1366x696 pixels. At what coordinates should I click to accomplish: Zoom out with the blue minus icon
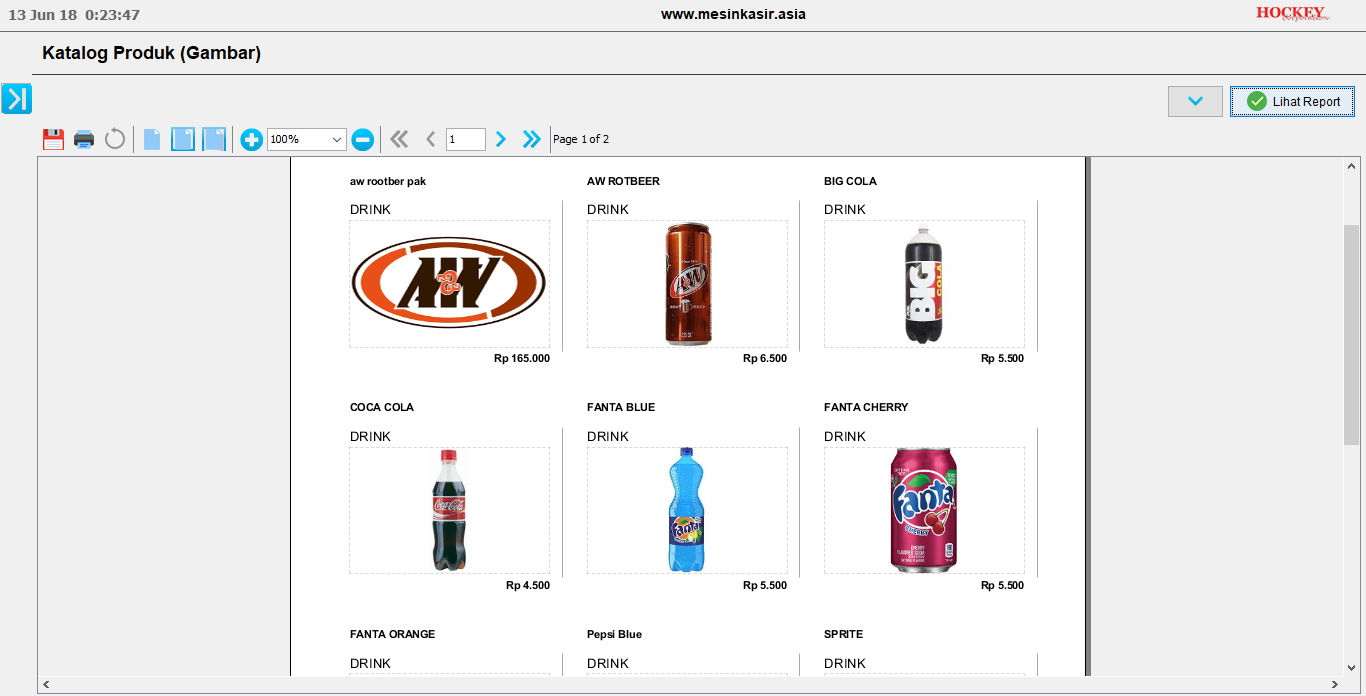tap(363, 139)
